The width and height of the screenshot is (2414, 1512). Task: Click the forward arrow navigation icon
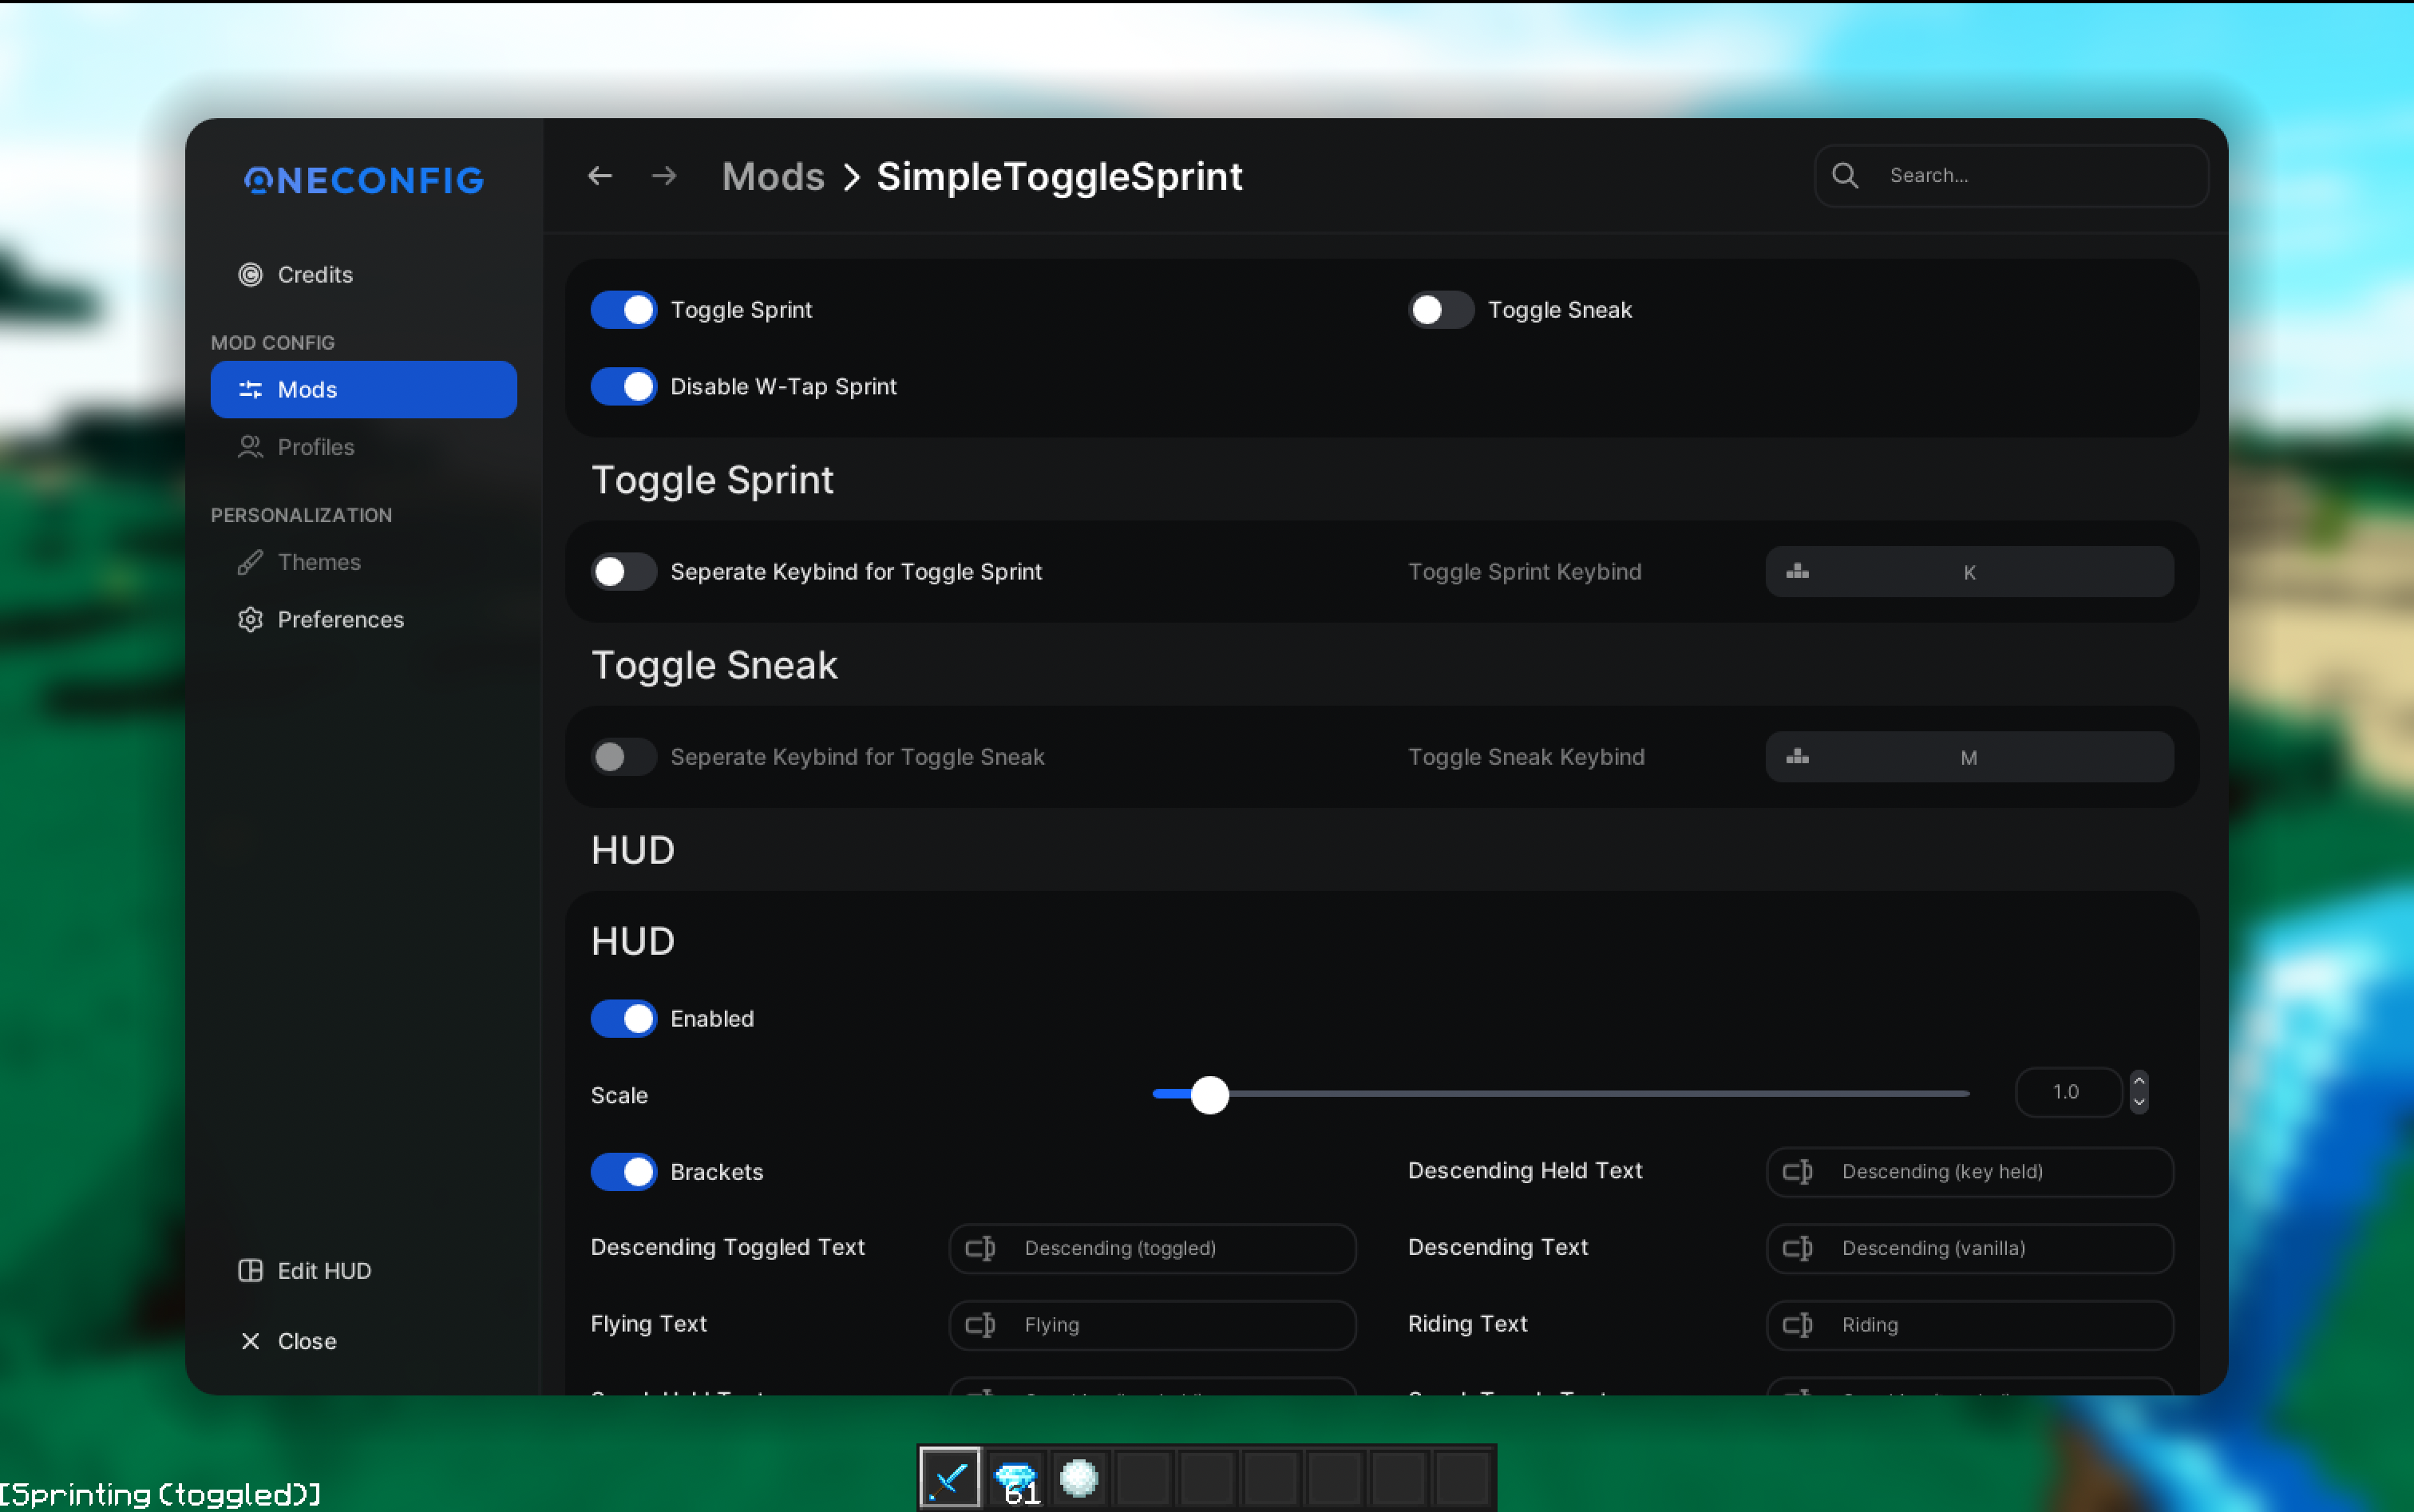click(x=664, y=176)
